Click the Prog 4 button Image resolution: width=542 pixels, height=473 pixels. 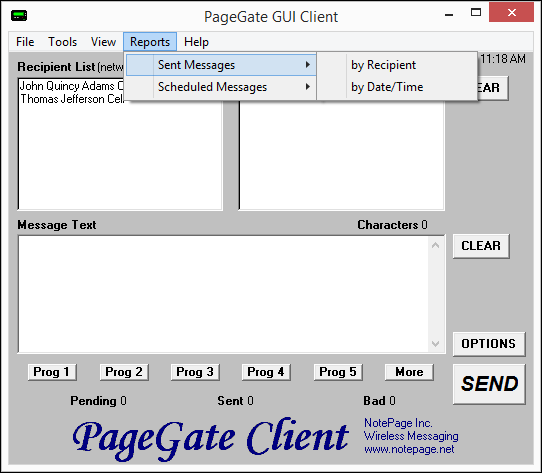[x=266, y=372]
